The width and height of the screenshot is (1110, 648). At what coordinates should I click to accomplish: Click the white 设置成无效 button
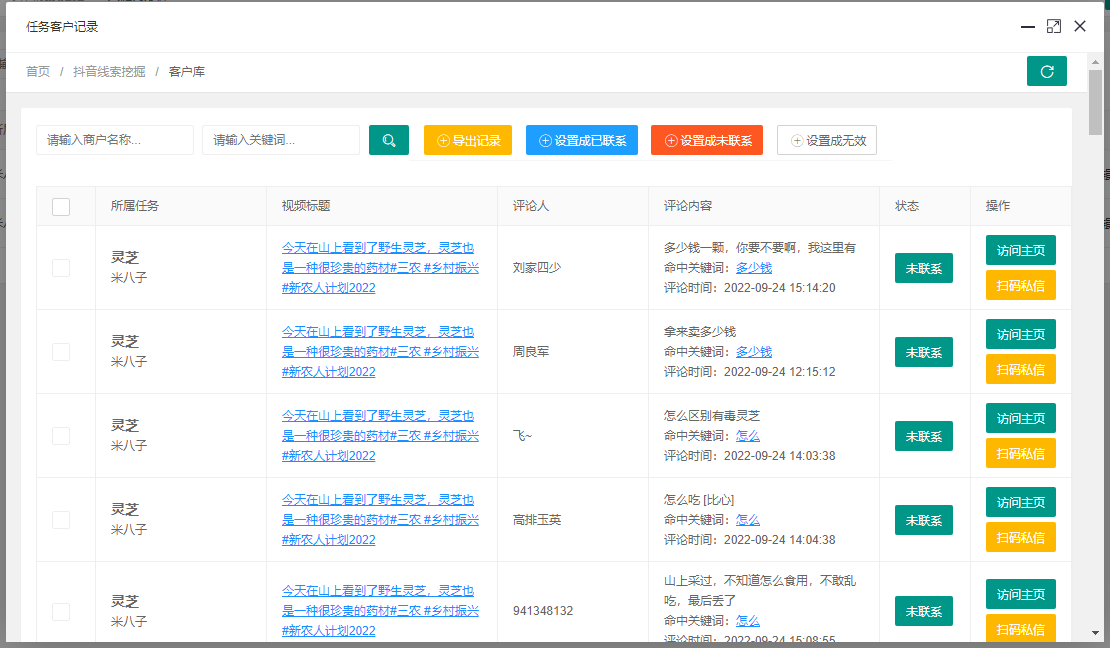point(827,140)
